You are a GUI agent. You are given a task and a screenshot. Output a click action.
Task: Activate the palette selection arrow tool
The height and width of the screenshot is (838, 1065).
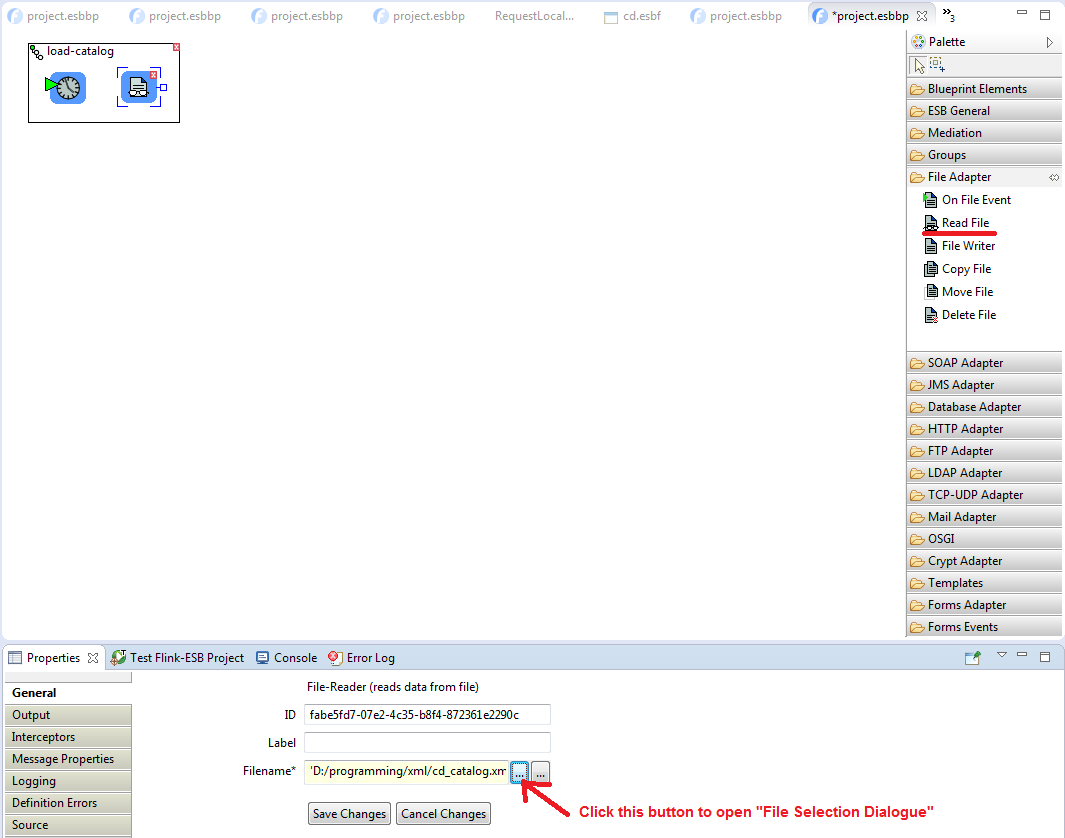[919, 65]
